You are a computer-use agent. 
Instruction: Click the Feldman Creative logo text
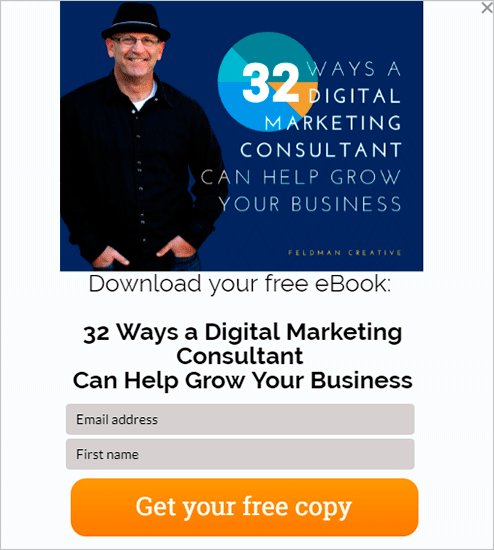(345, 253)
